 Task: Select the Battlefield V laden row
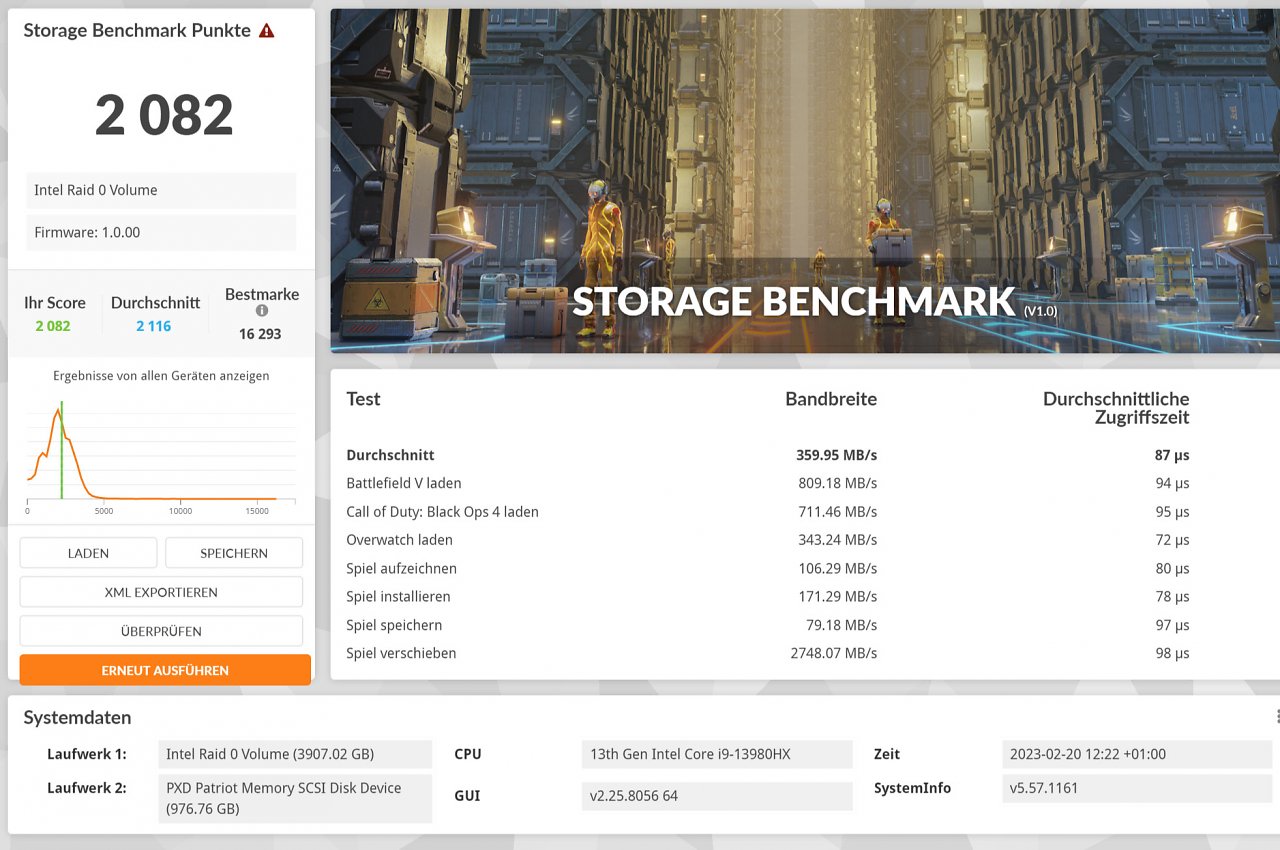tap(768, 483)
